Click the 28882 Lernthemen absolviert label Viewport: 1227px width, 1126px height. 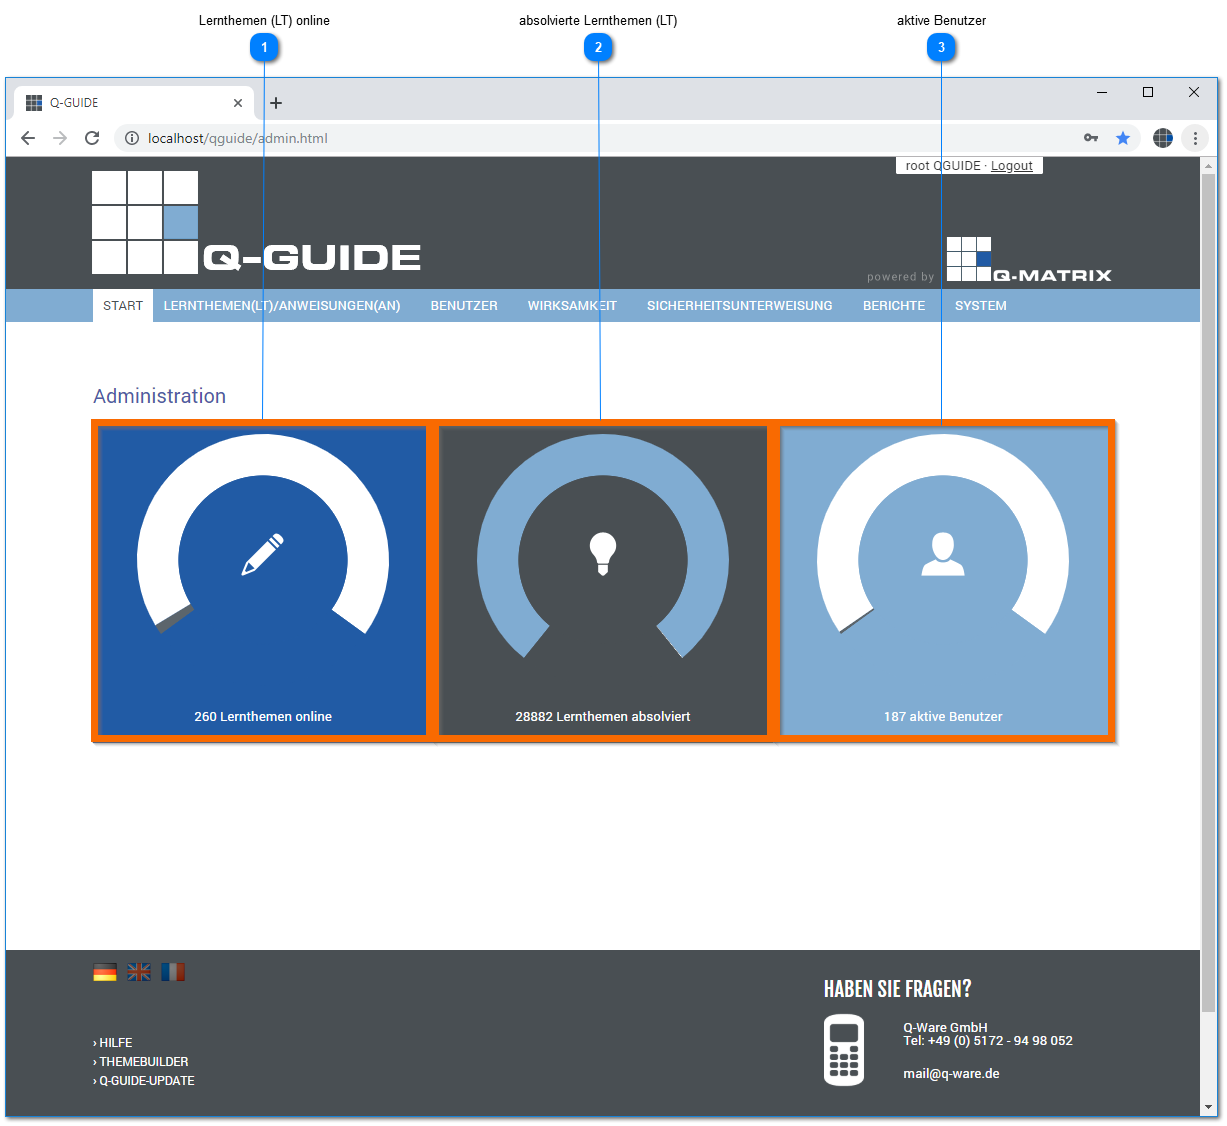[603, 716]
